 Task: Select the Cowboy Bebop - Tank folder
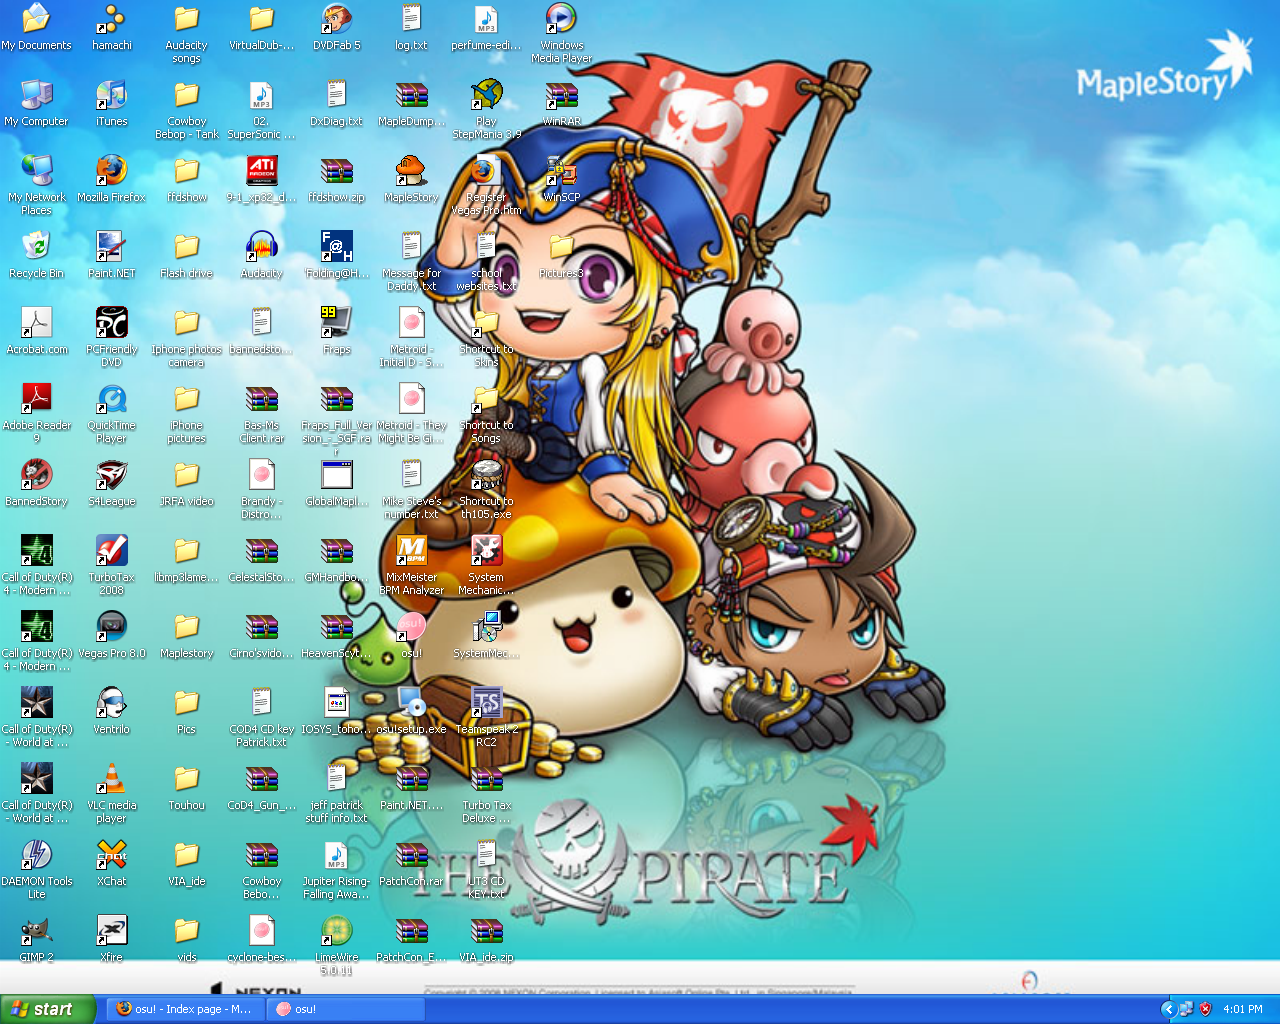(x=186, y=95)
